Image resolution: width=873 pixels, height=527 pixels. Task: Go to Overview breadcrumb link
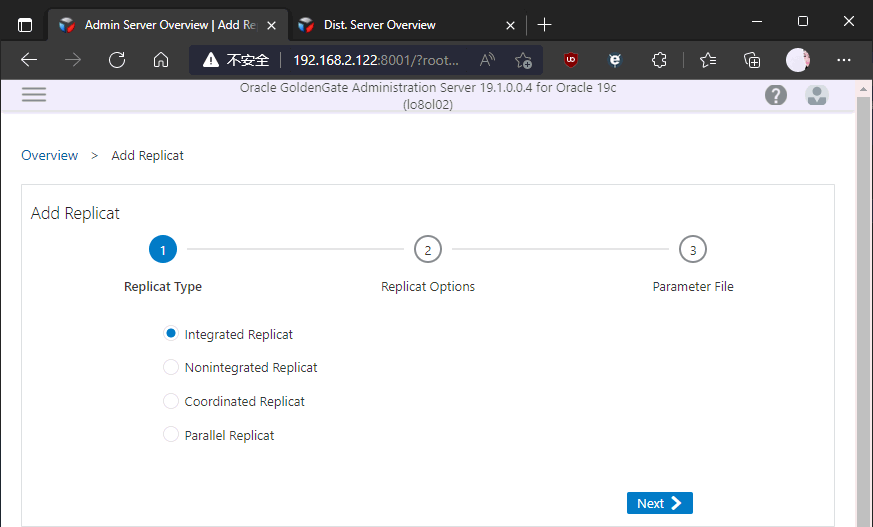click(x=50, y=155)
